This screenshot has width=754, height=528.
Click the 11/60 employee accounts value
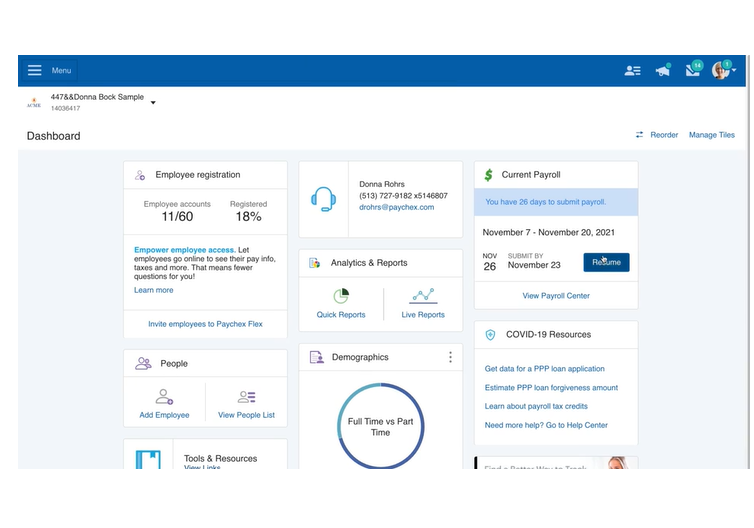tap(177, 216)
